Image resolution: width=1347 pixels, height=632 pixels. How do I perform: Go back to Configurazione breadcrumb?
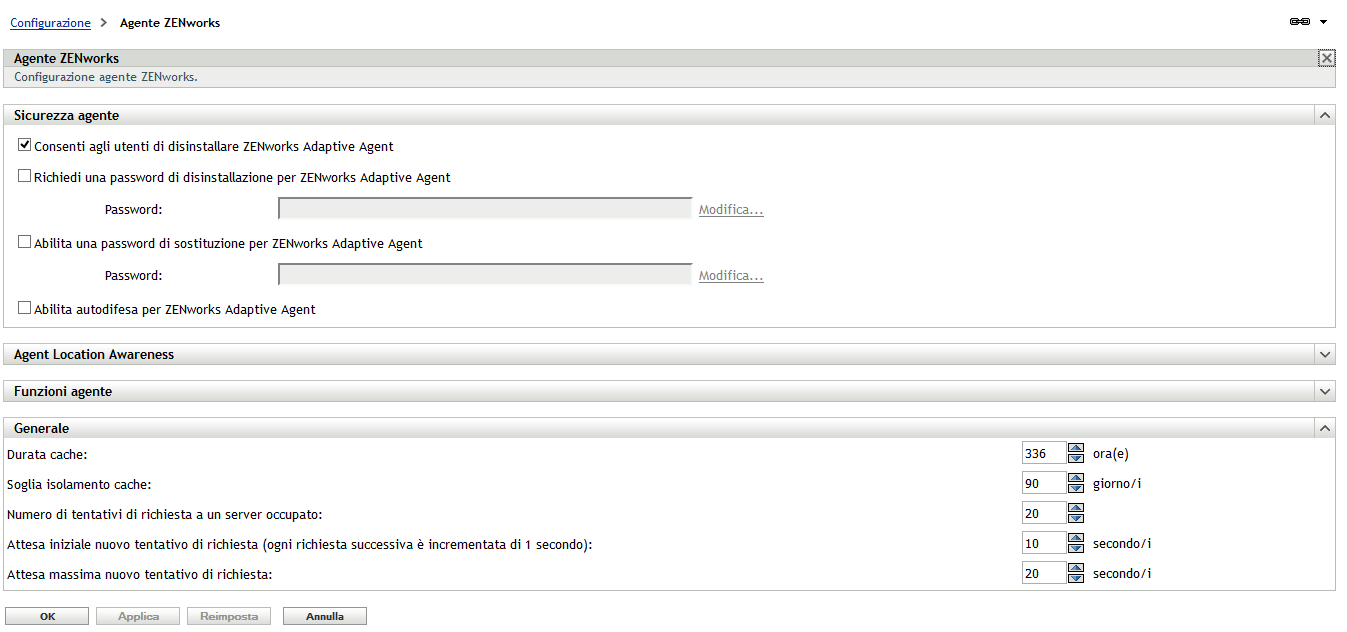50,23
